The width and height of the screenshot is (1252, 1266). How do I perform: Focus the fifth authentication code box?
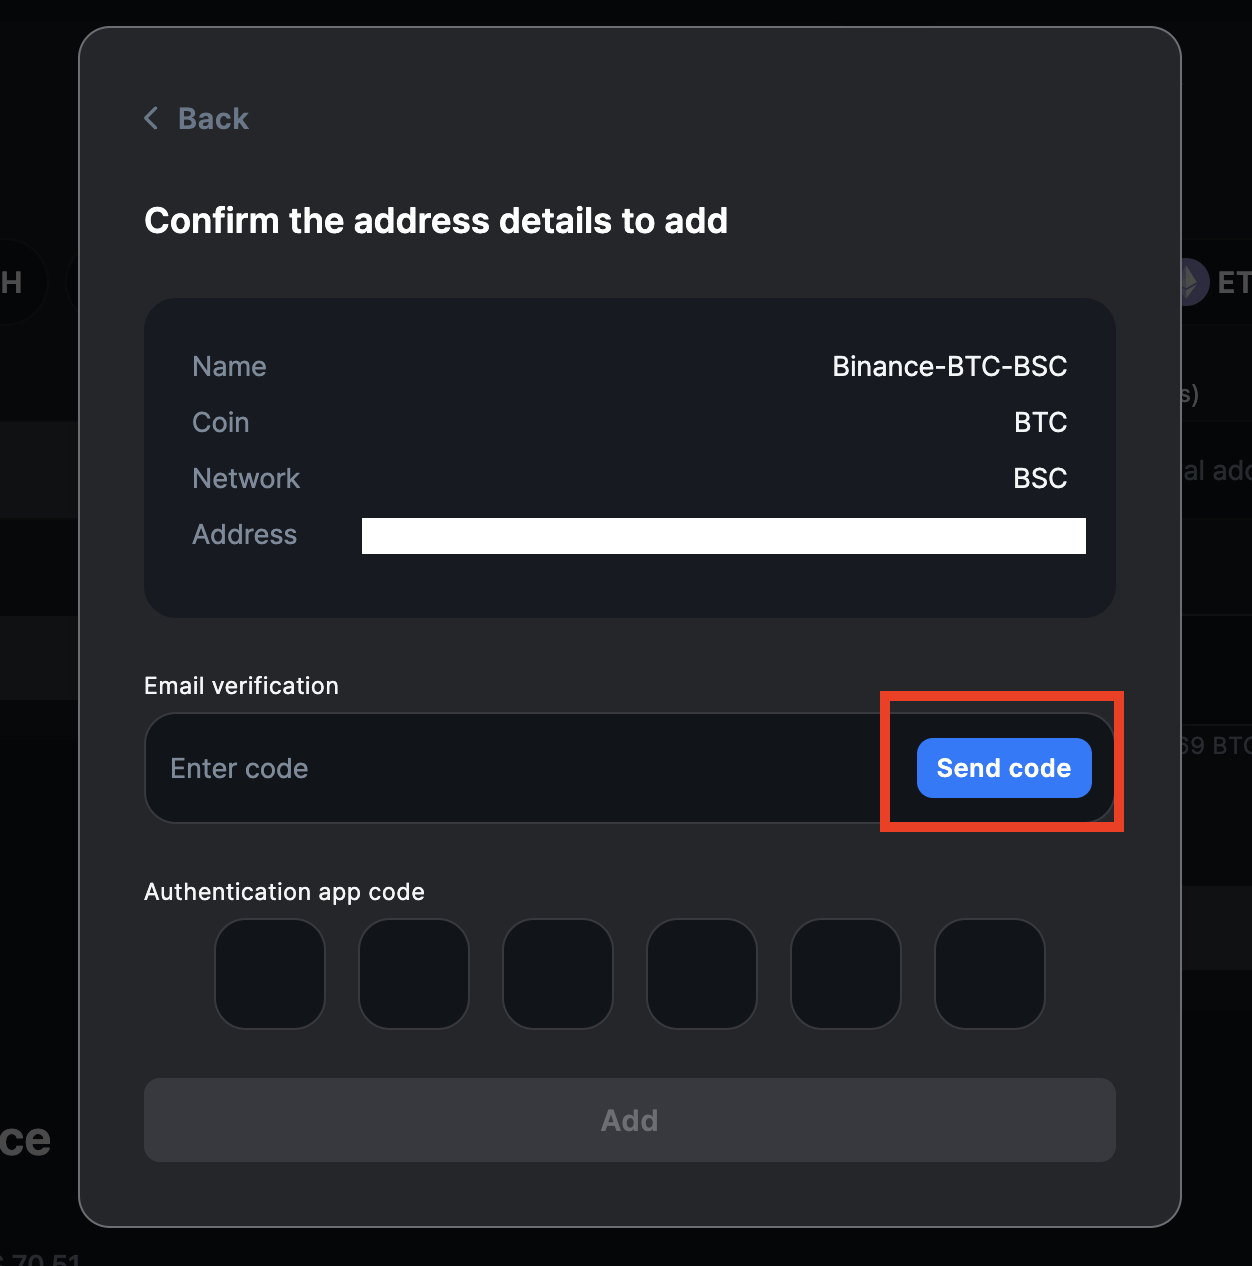pyautogui.click(x=846, y=974)
